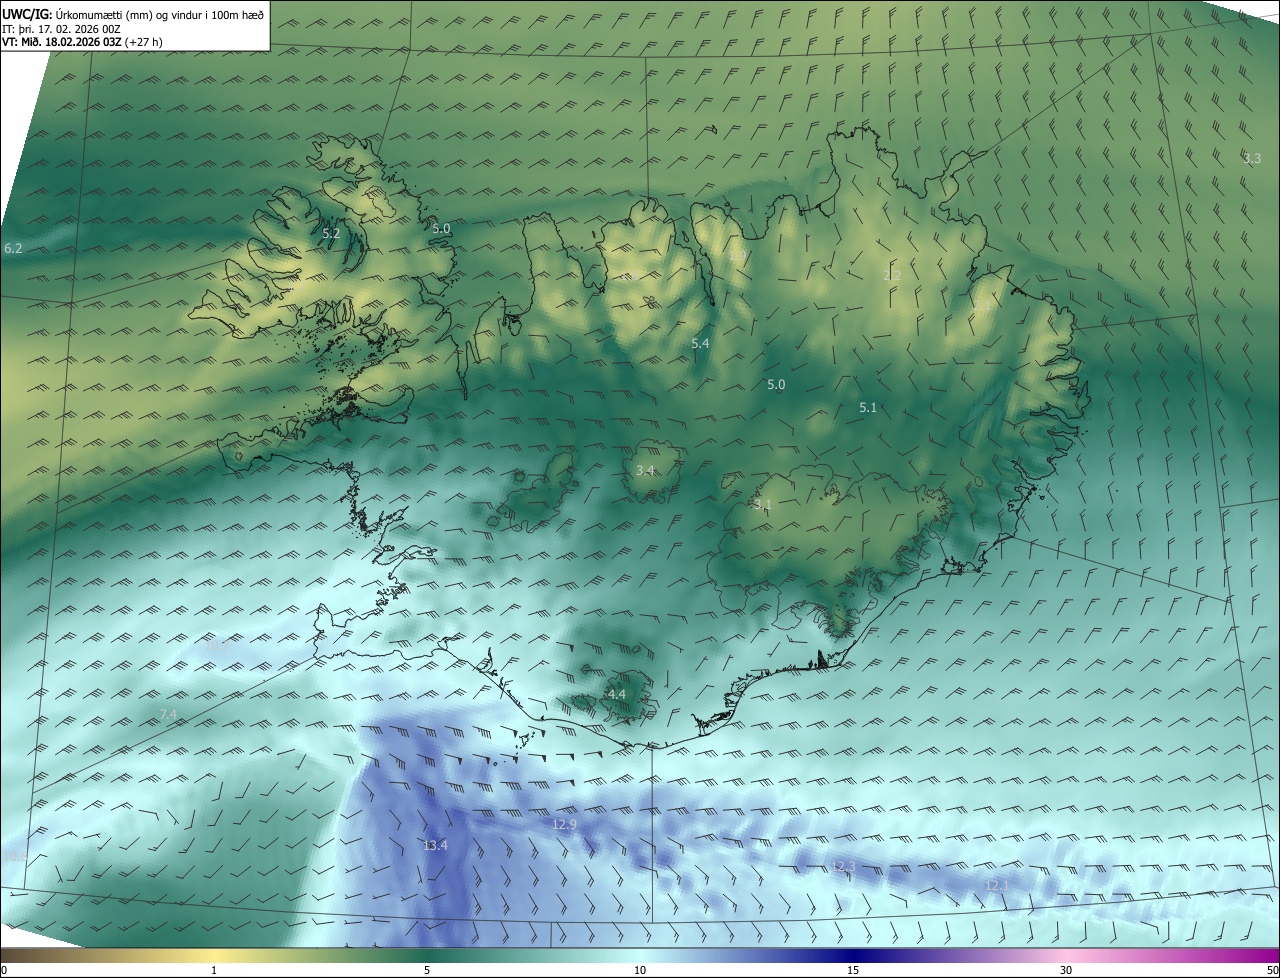Click the 3.3 value in the top right corner
Viewport: 1280px width, 978px height.
click(x=1252, y=159)
